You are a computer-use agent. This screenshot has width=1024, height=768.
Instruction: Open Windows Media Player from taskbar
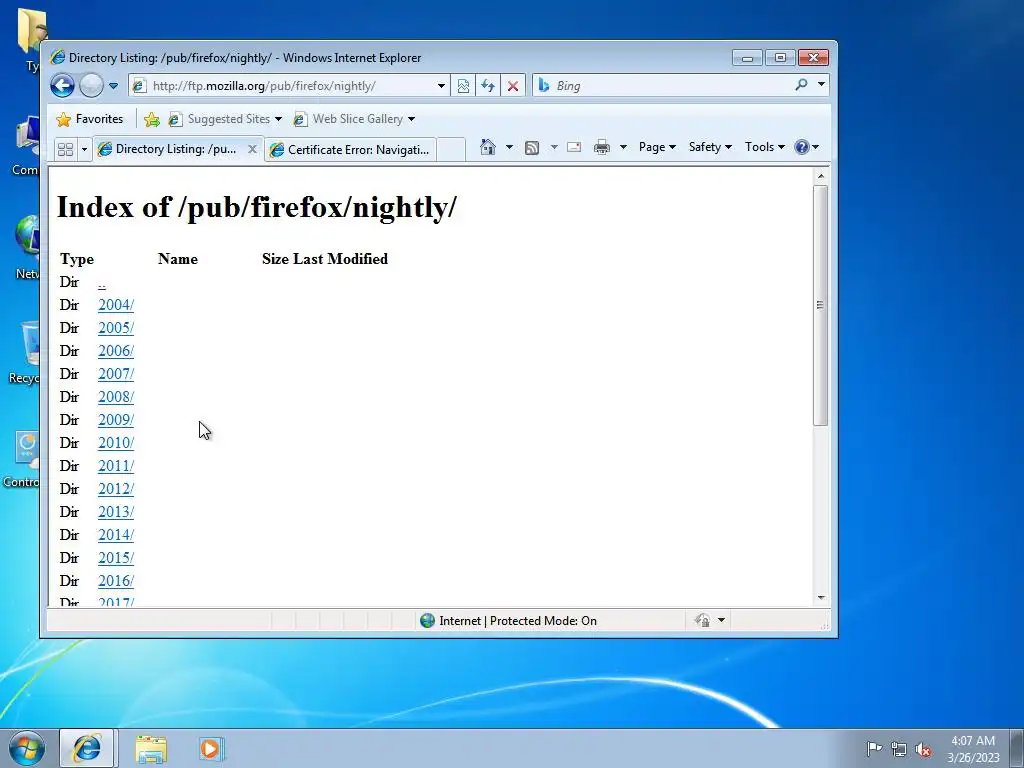coord(211,748)
